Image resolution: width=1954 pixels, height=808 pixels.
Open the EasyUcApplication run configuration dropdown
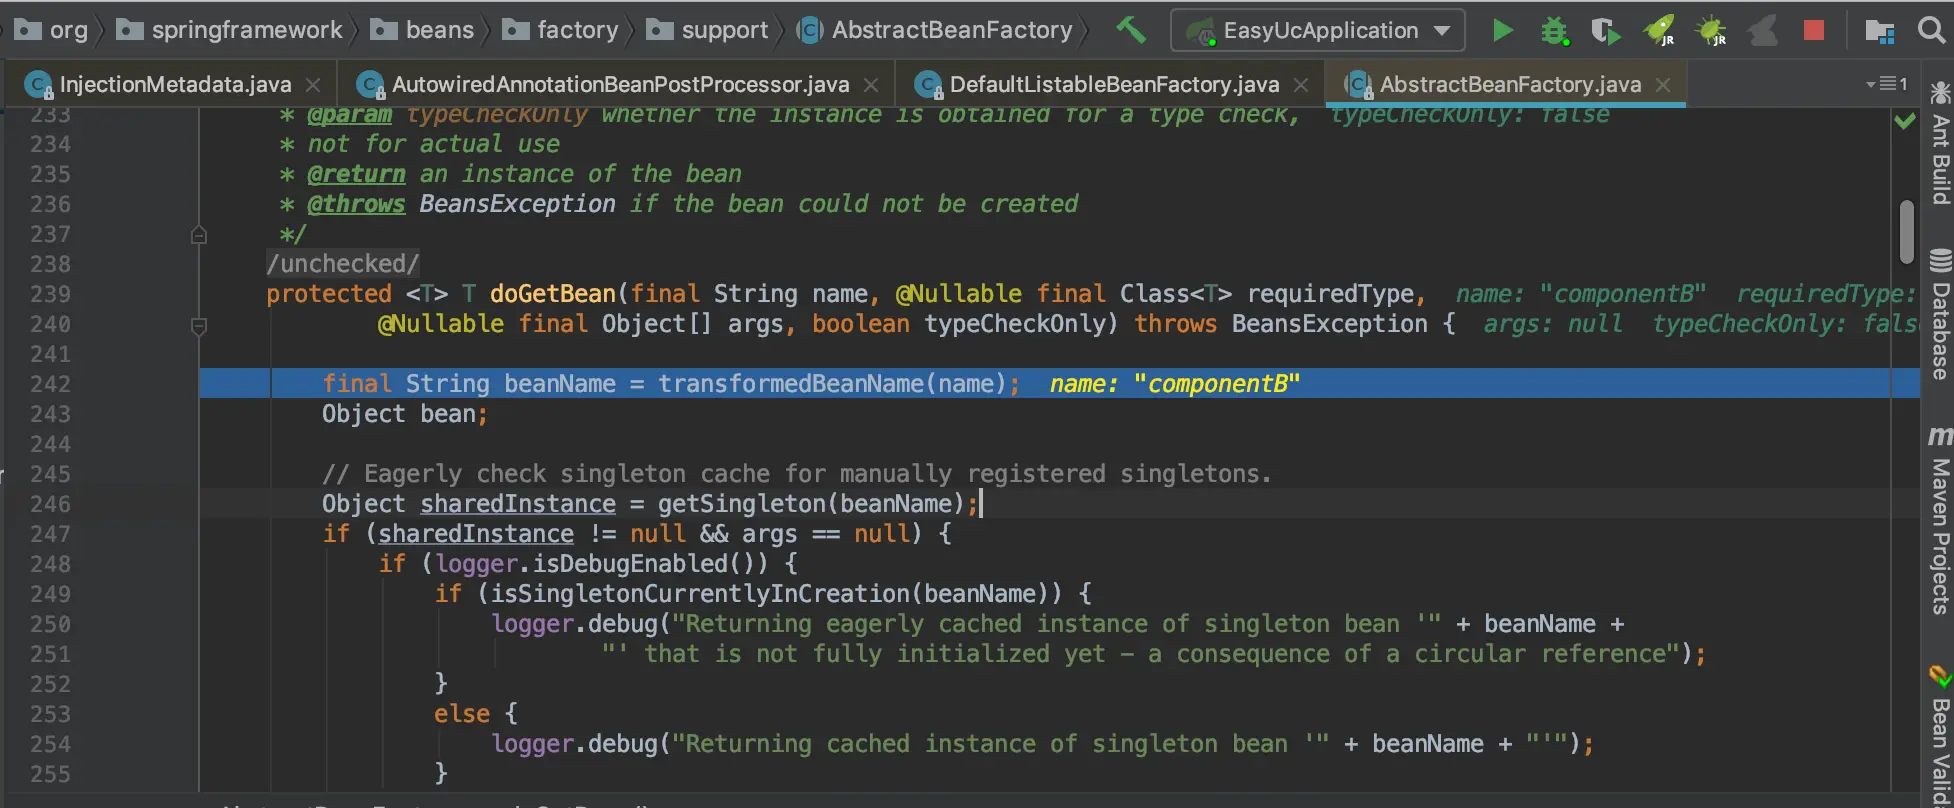click(x=1318, y=30)
